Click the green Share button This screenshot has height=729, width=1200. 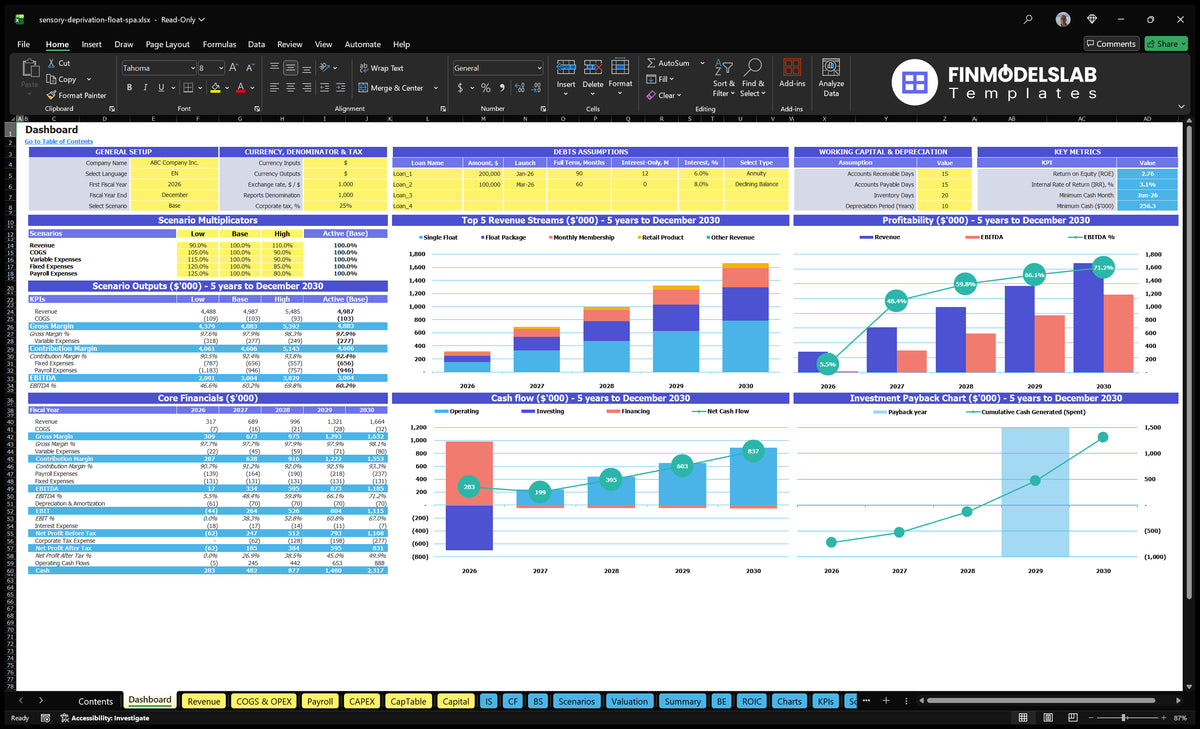point(1166,43)
